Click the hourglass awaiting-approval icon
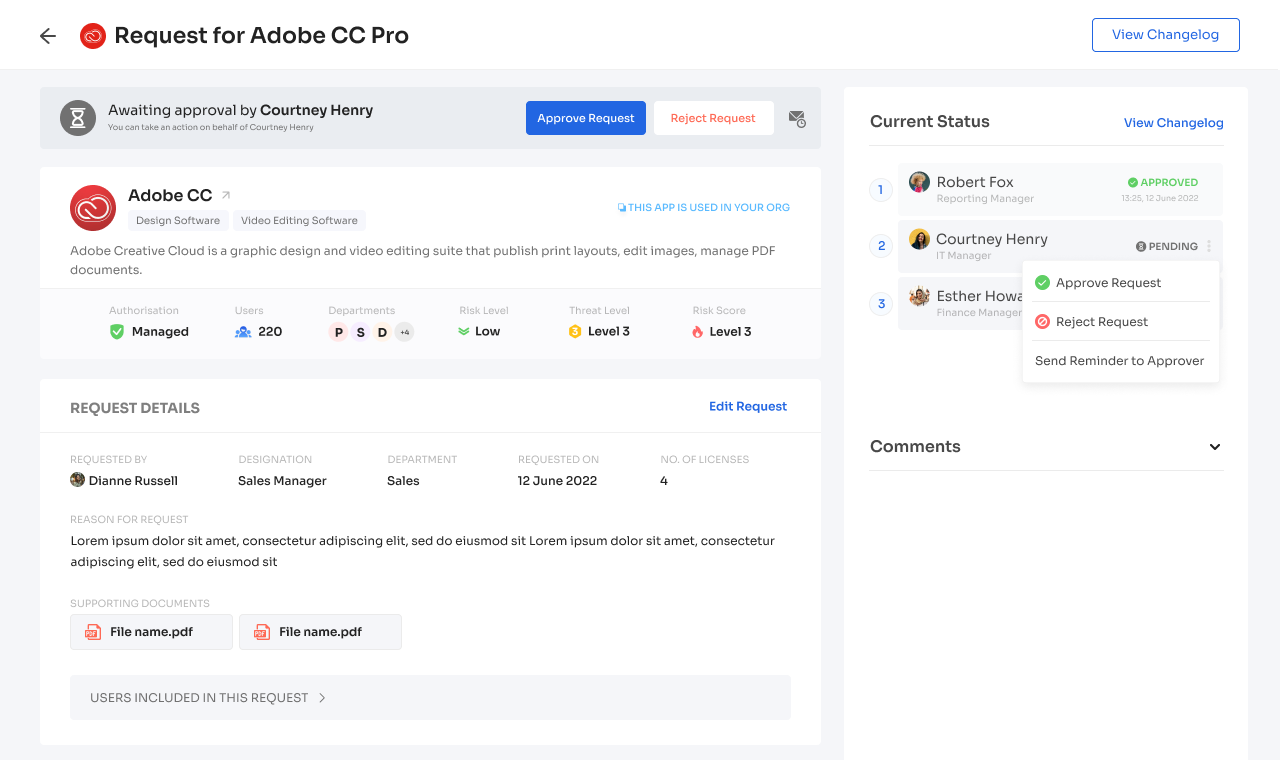Image resolution: width=1280 pixels, height=760 pixels. click(78, 118)
